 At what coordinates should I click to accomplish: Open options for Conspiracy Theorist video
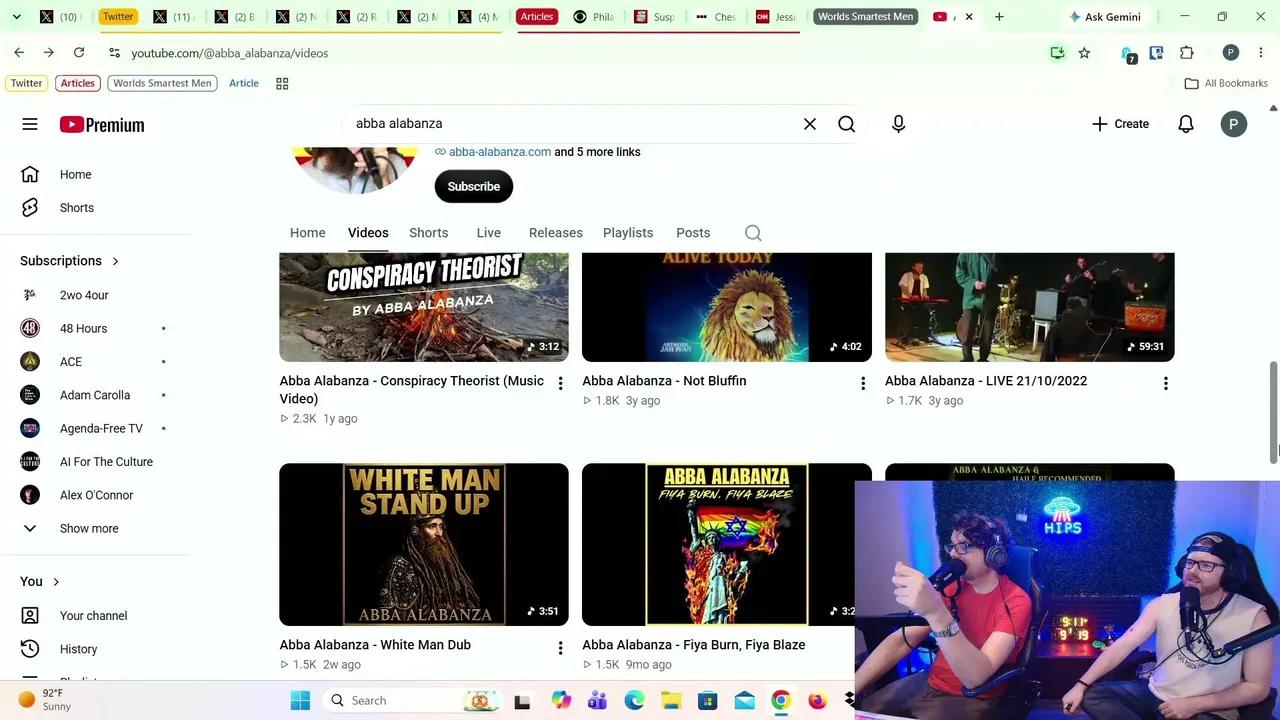pos(560,383)
